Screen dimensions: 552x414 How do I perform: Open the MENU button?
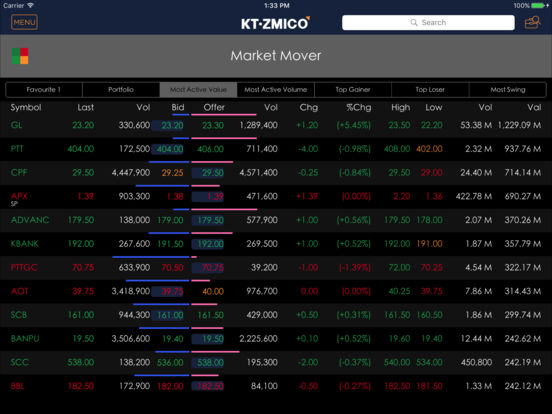point(24,22)
